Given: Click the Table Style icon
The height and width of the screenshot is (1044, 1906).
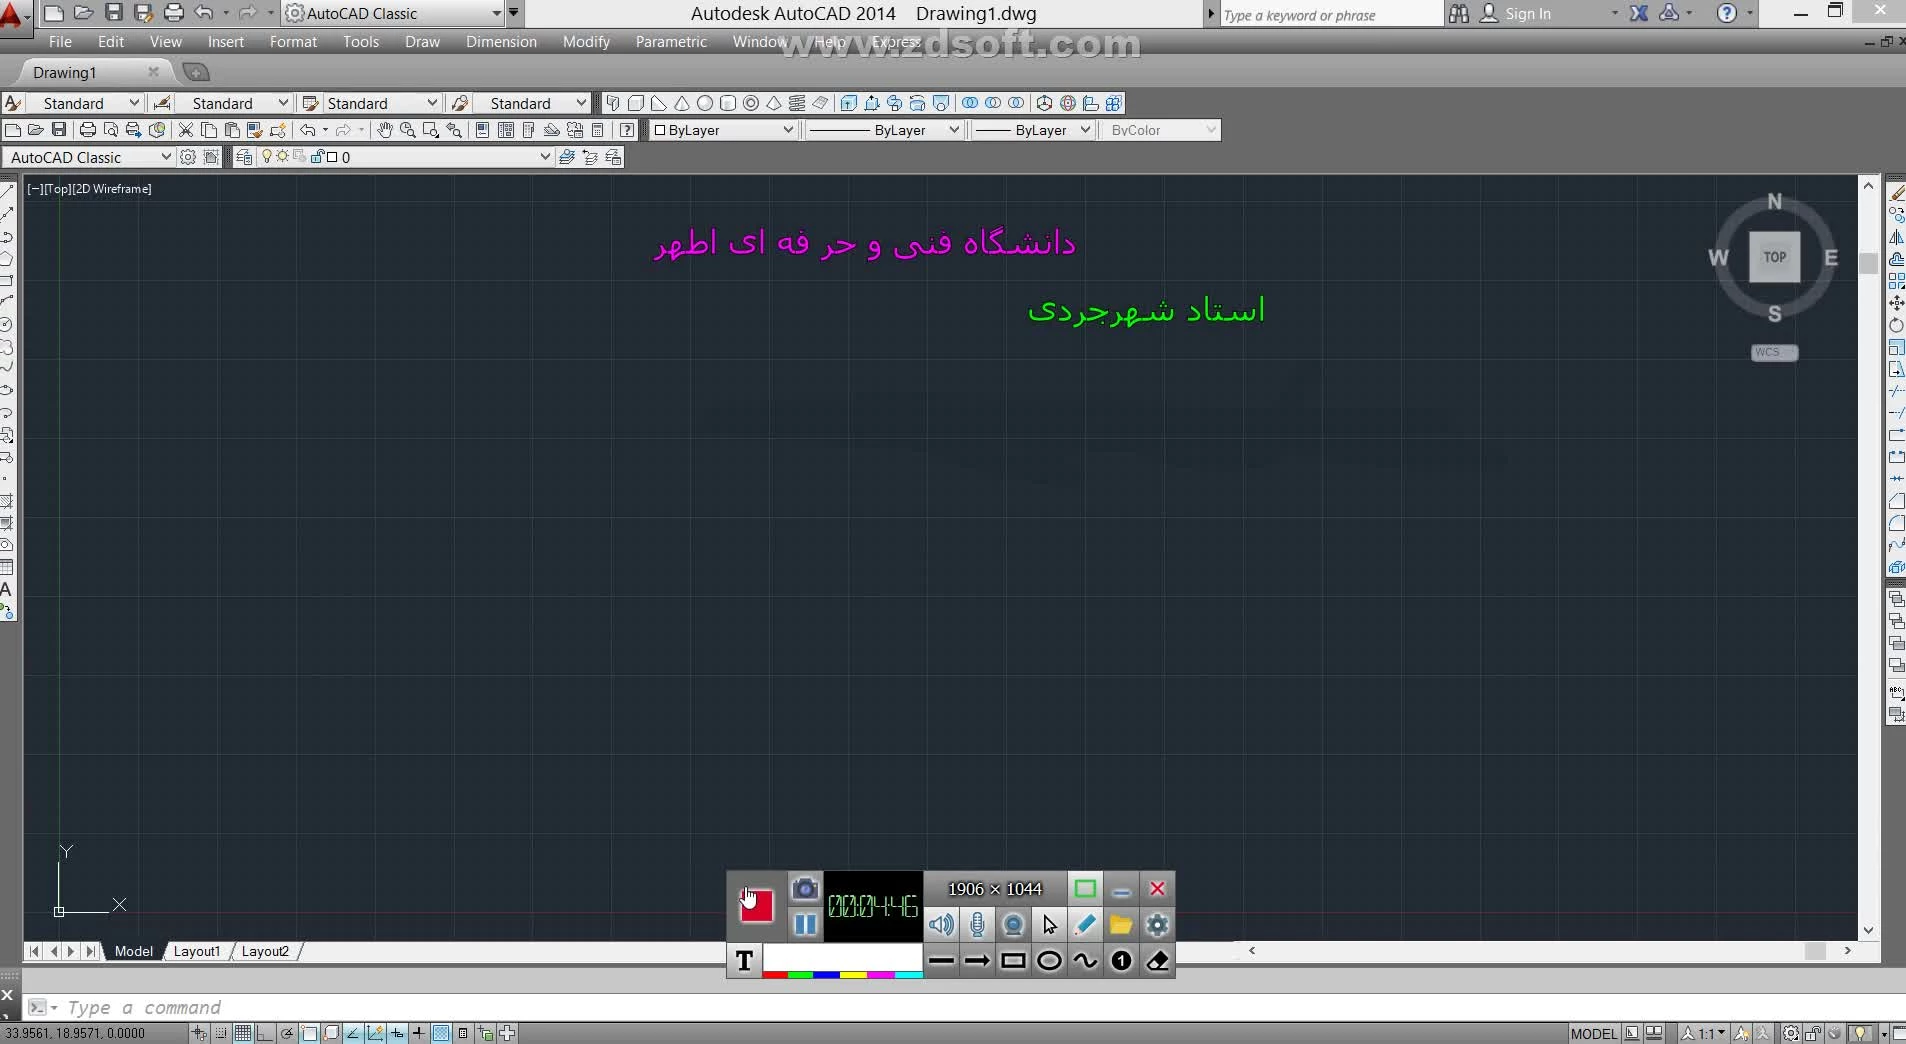Looking at the screenshot, I should pos(310,103).
